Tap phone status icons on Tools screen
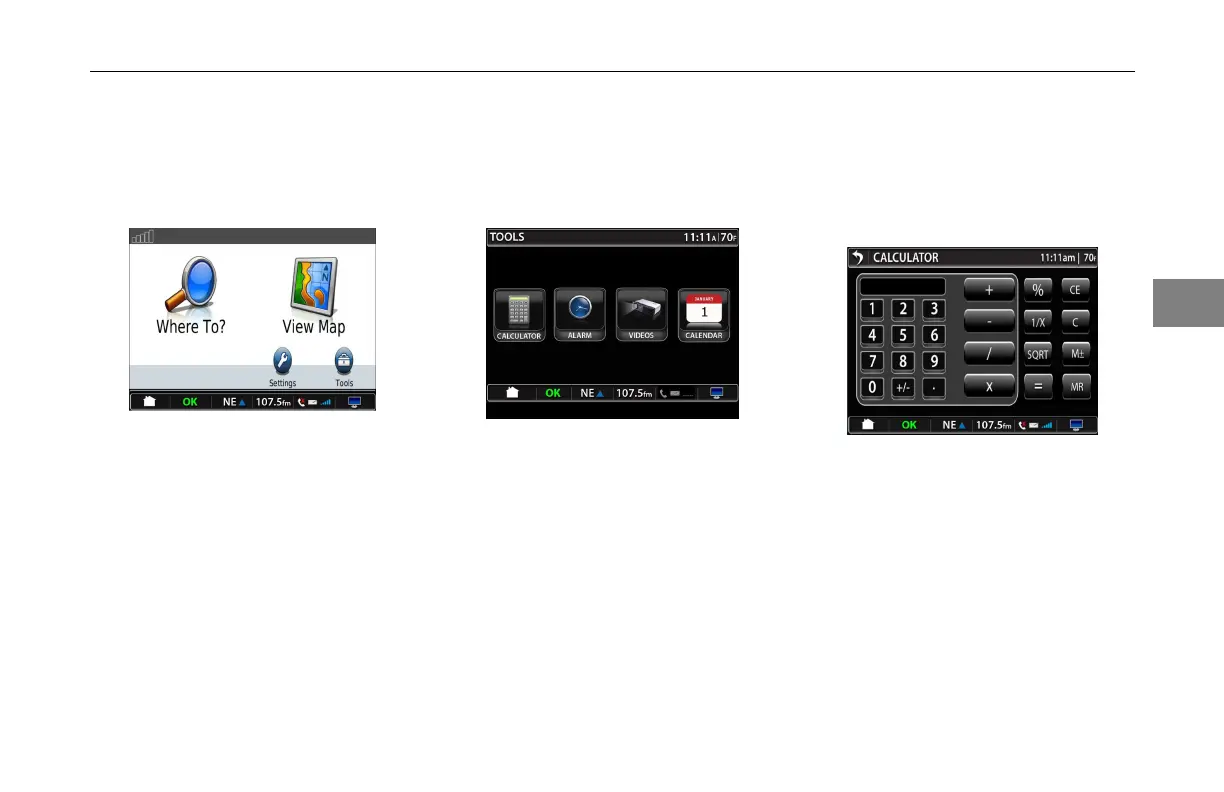 click(x=676, y=393)
